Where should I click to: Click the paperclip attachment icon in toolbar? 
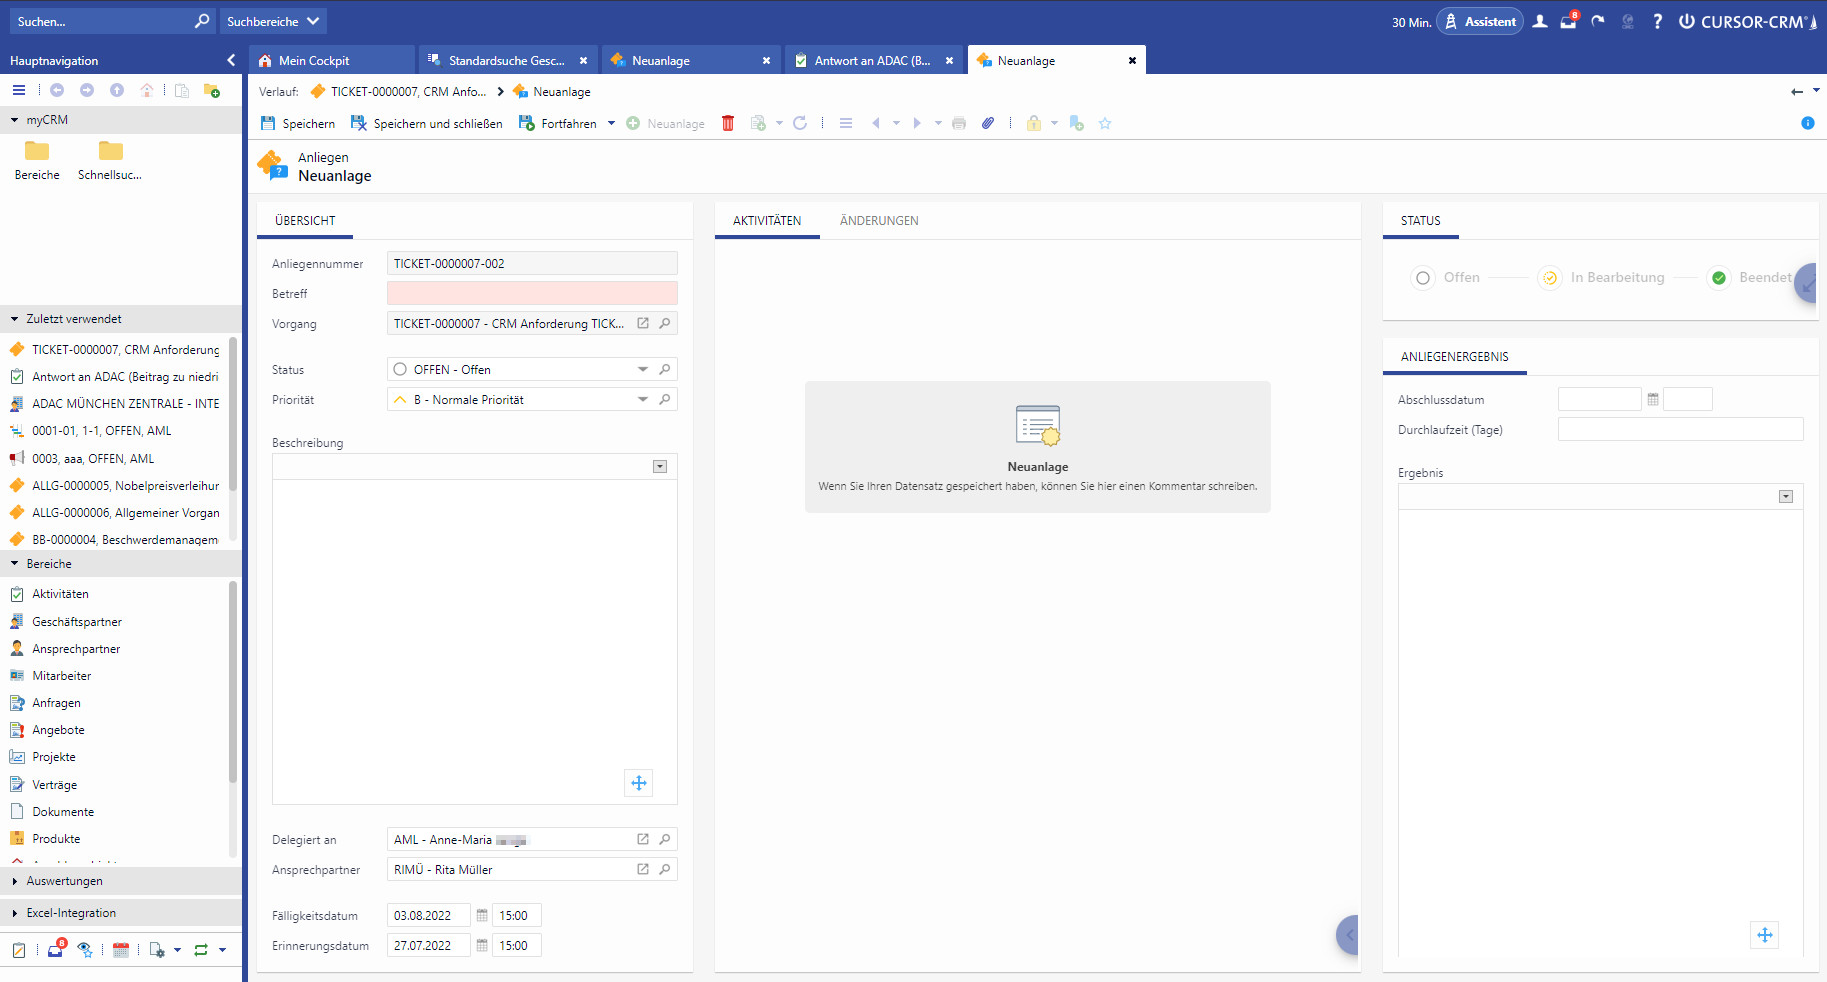click(x=988, y=123)
